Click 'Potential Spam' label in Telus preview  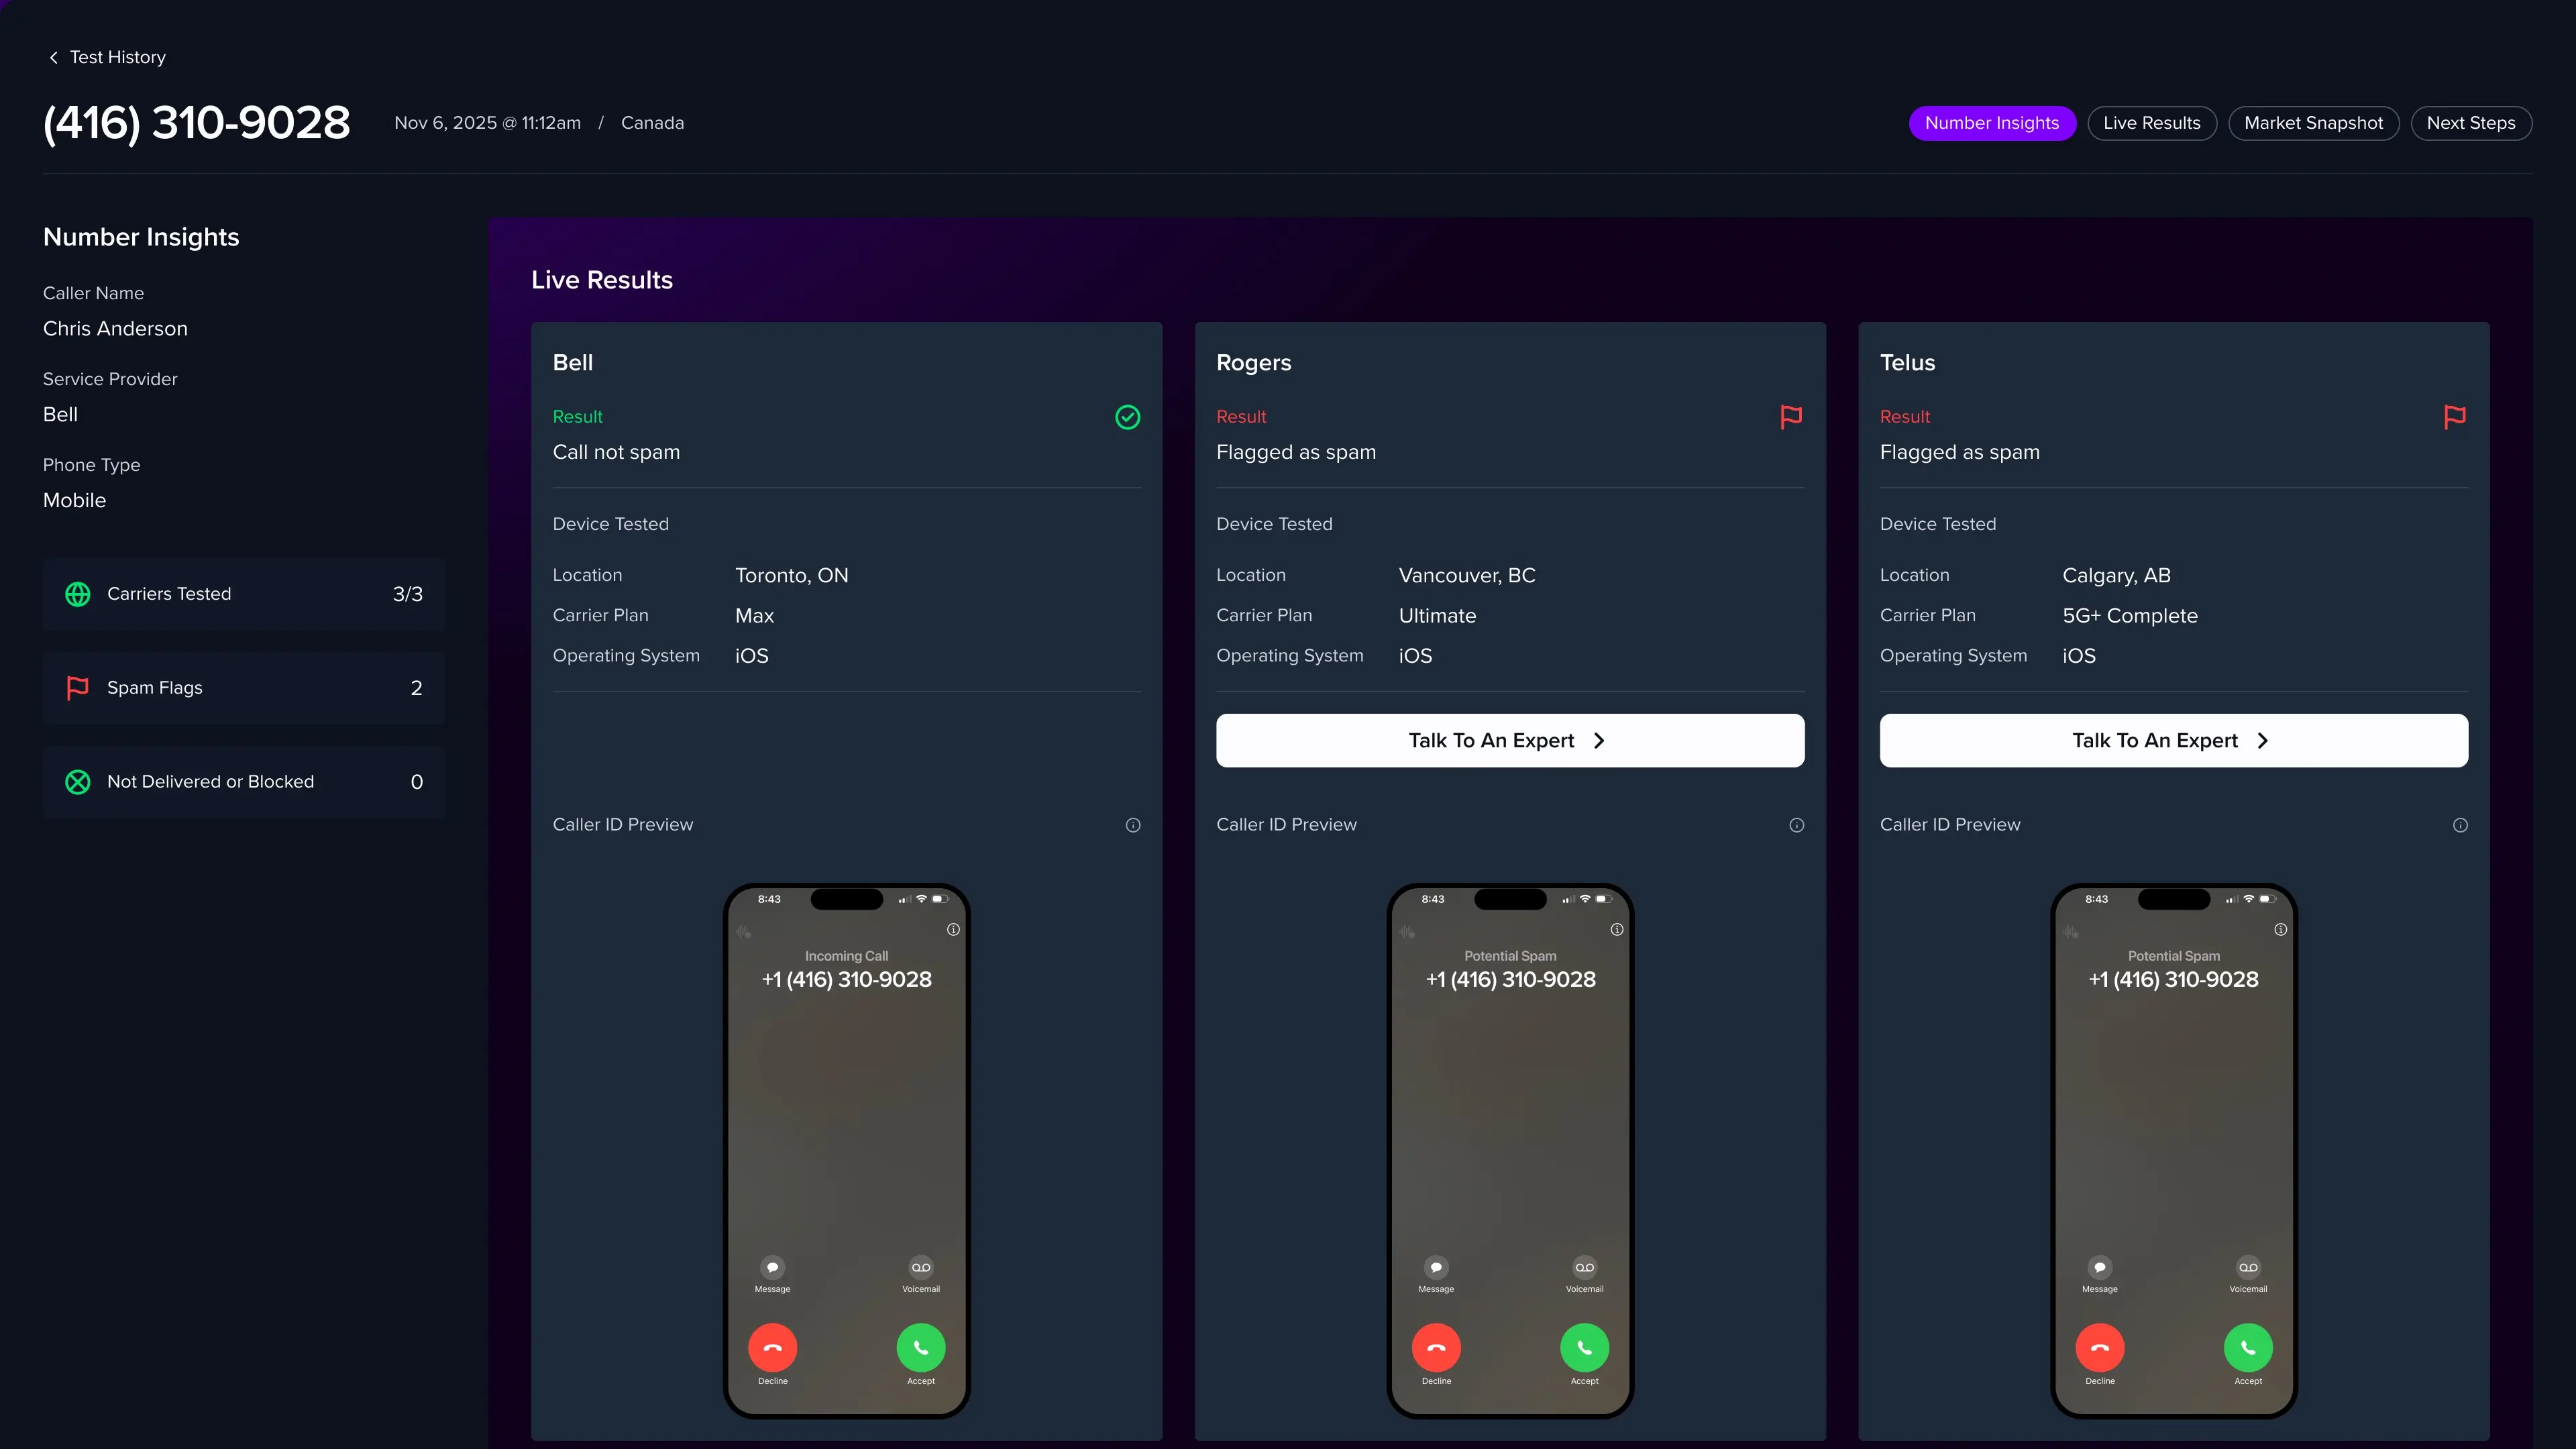(x=2173, y=956)
